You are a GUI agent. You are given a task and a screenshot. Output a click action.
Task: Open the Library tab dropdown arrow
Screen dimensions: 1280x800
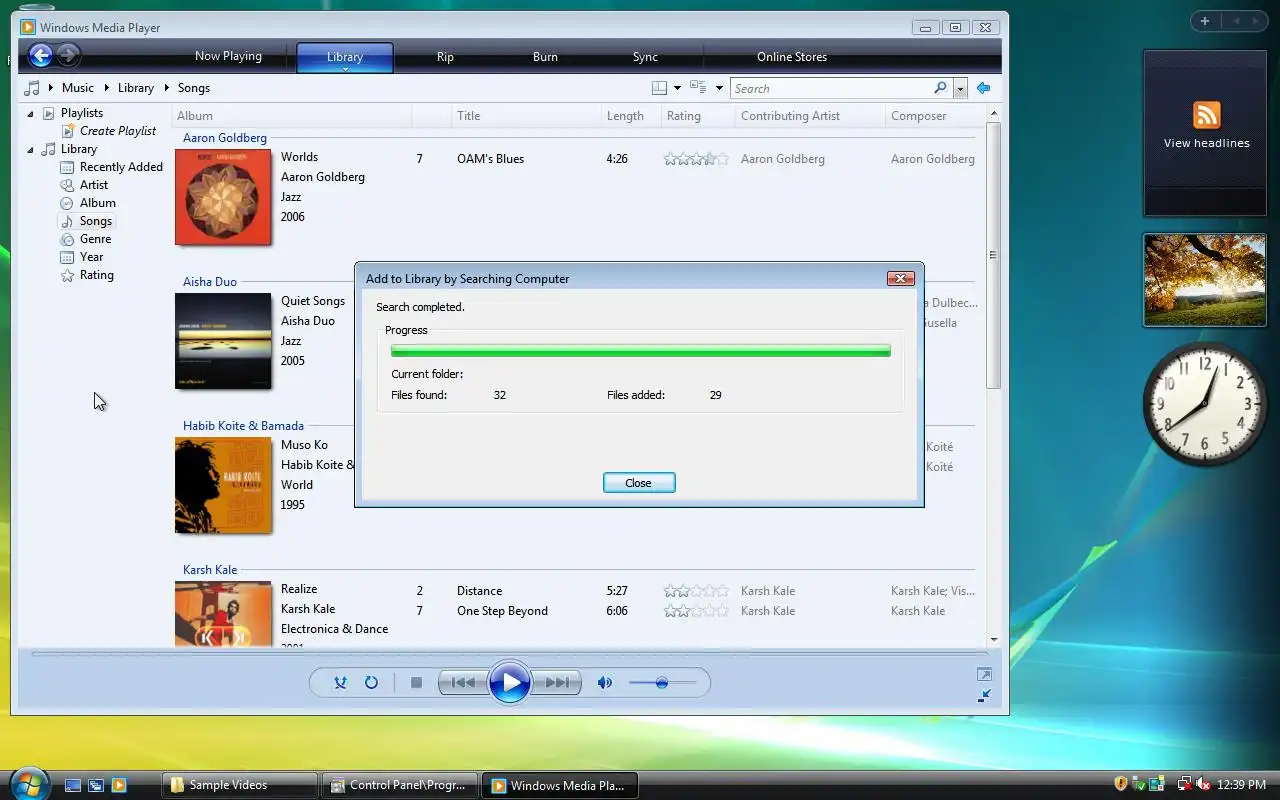tap(345, 69)
